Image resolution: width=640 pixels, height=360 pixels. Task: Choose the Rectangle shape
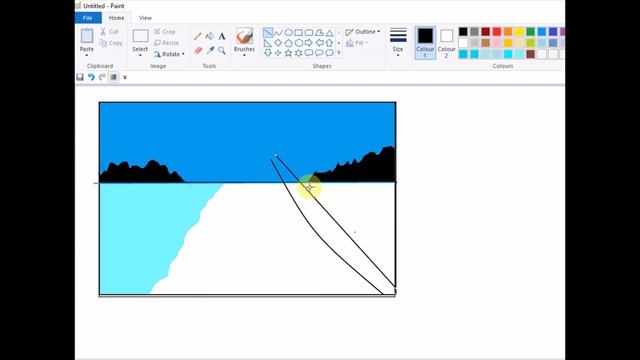298,33
